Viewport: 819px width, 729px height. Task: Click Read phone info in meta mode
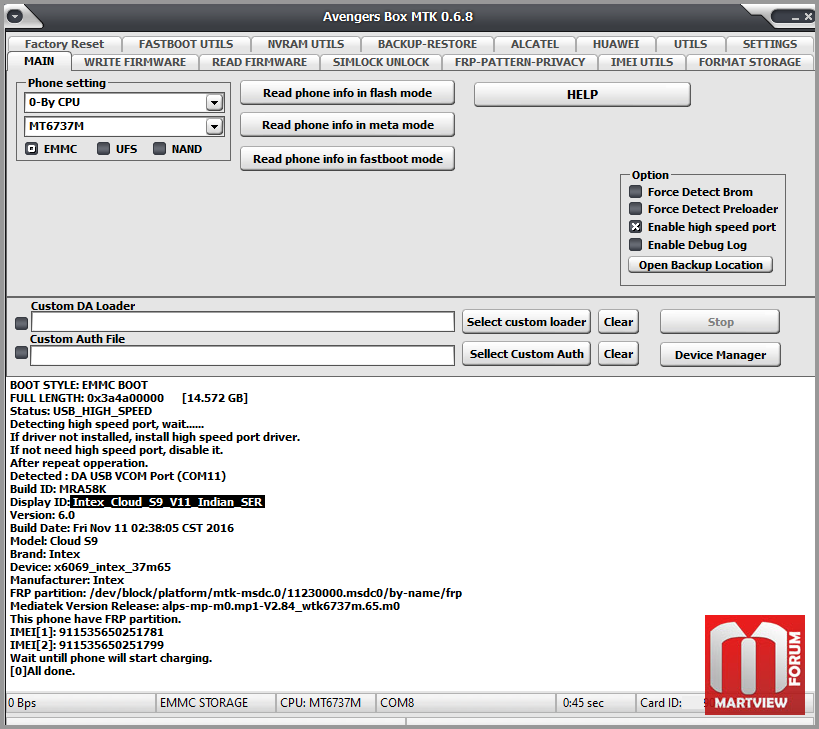pyautogui.click(x=347, y=125)
